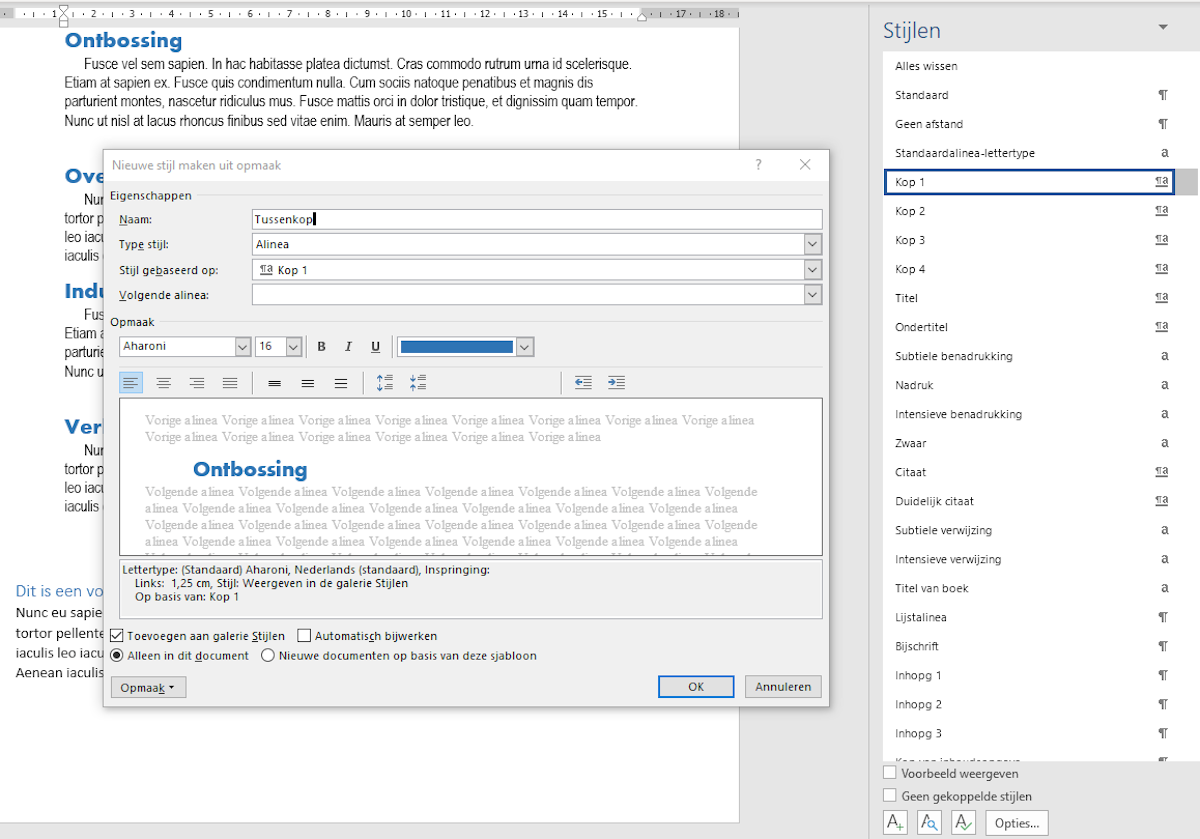Select the Kop 2 style in the list
This screenshot has height=839, width=1200.
coord(1020,211)
